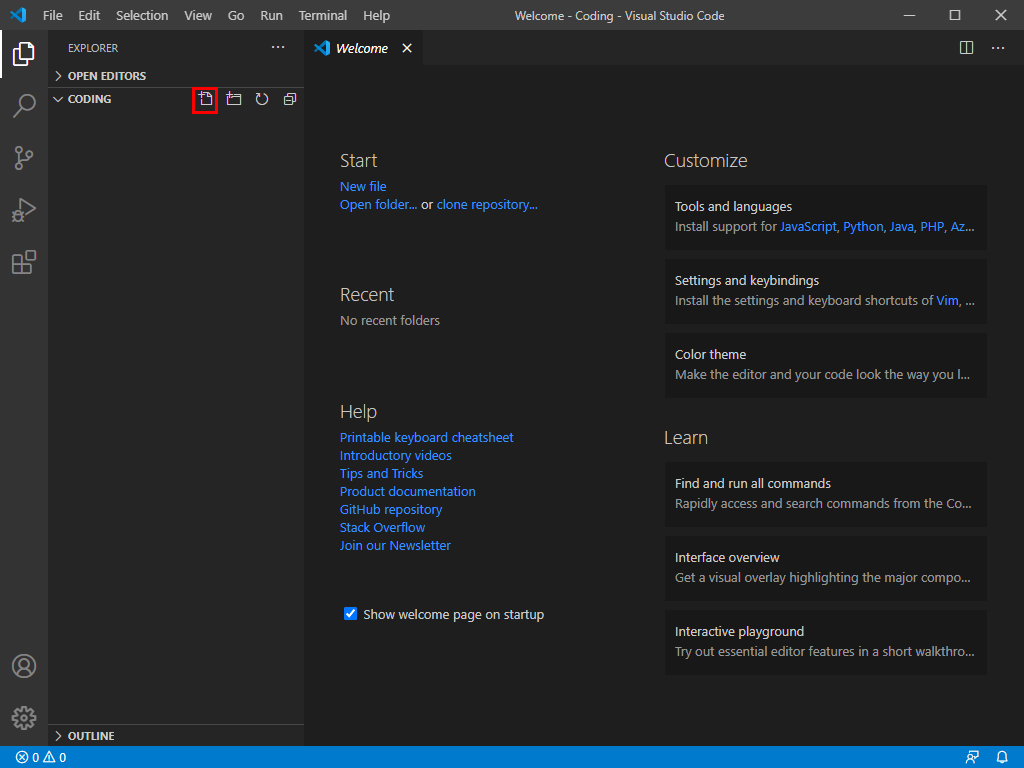Screen dimensions: 1024x768
Task: Install Vim keyboard shortcuts link
Action: 947,300
